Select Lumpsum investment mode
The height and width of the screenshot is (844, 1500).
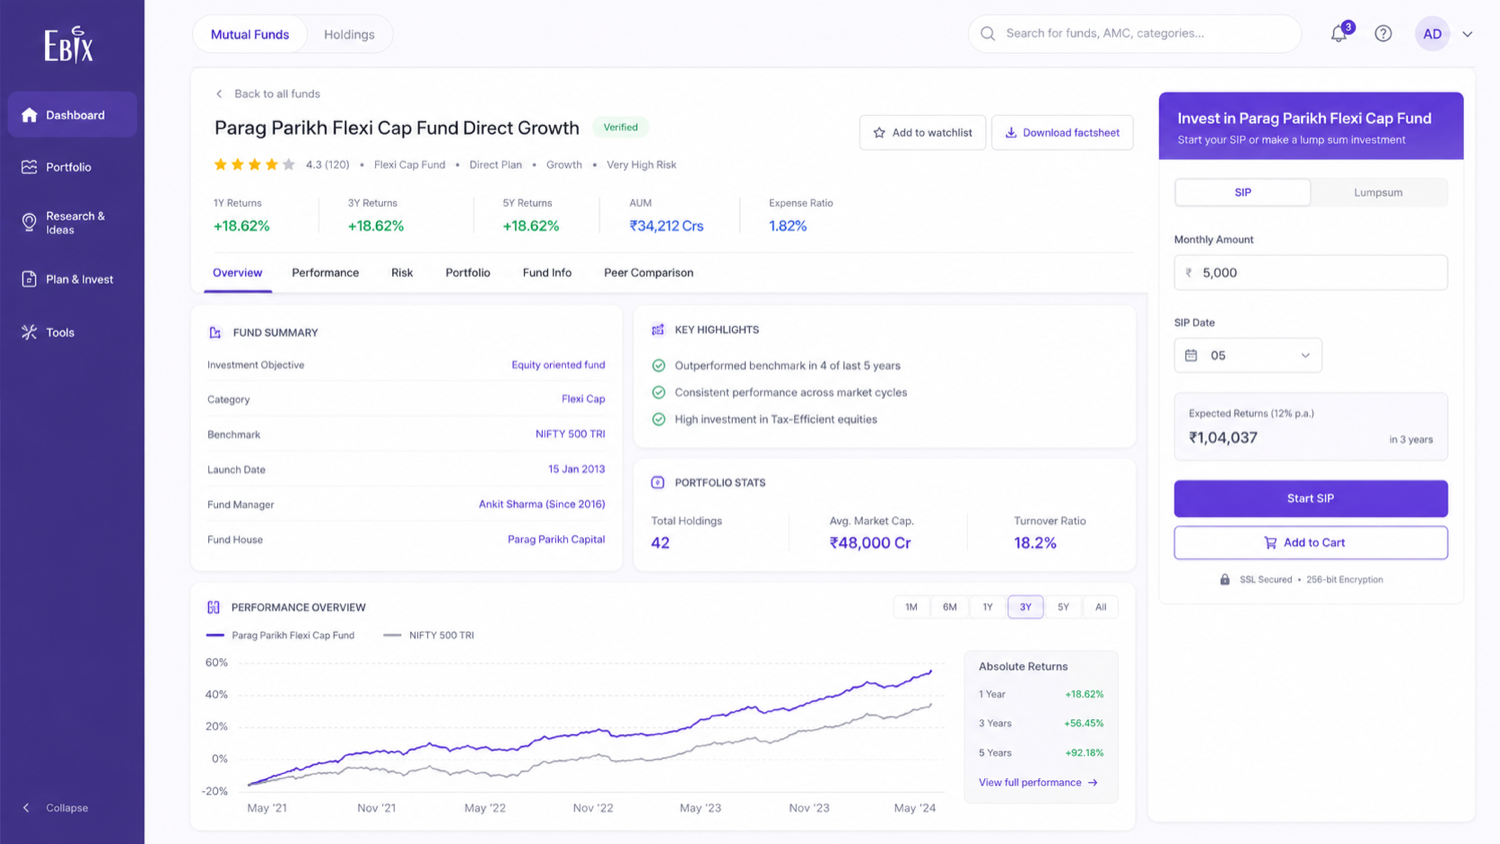pos(1378,192)
